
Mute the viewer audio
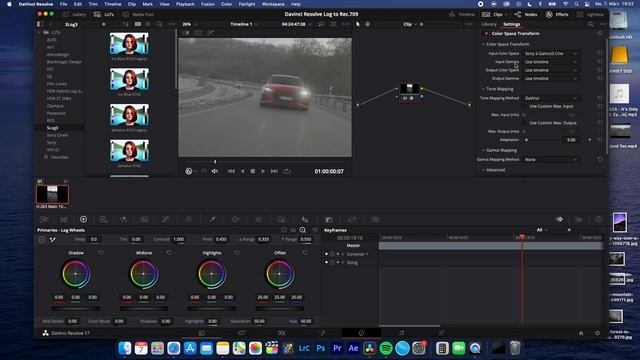click(215, 171)
